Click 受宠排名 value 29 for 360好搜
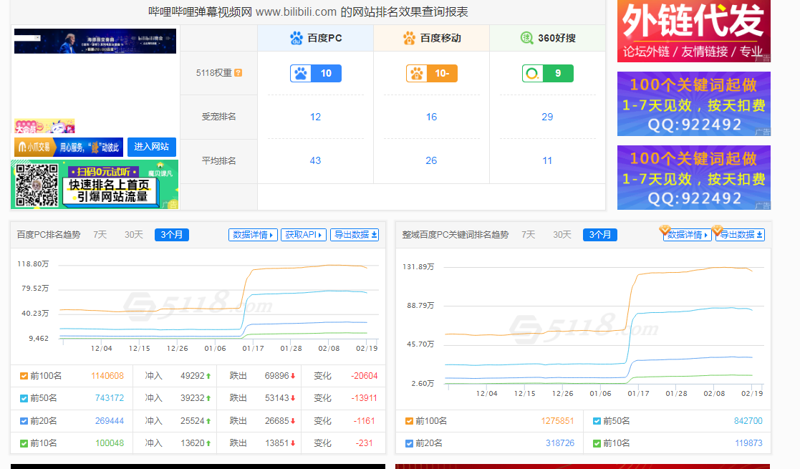The image size is (800, 469). coord(547,117)
